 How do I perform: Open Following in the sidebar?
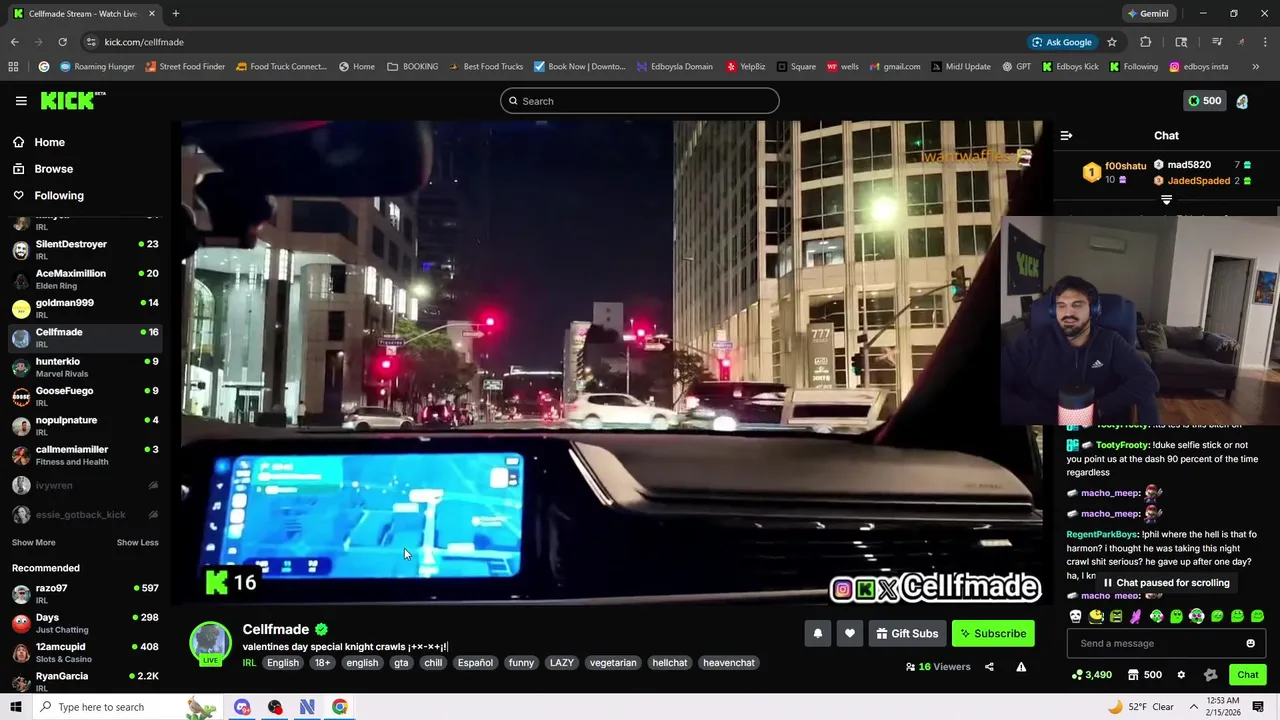pyautogui.click(x=59, y=196)
